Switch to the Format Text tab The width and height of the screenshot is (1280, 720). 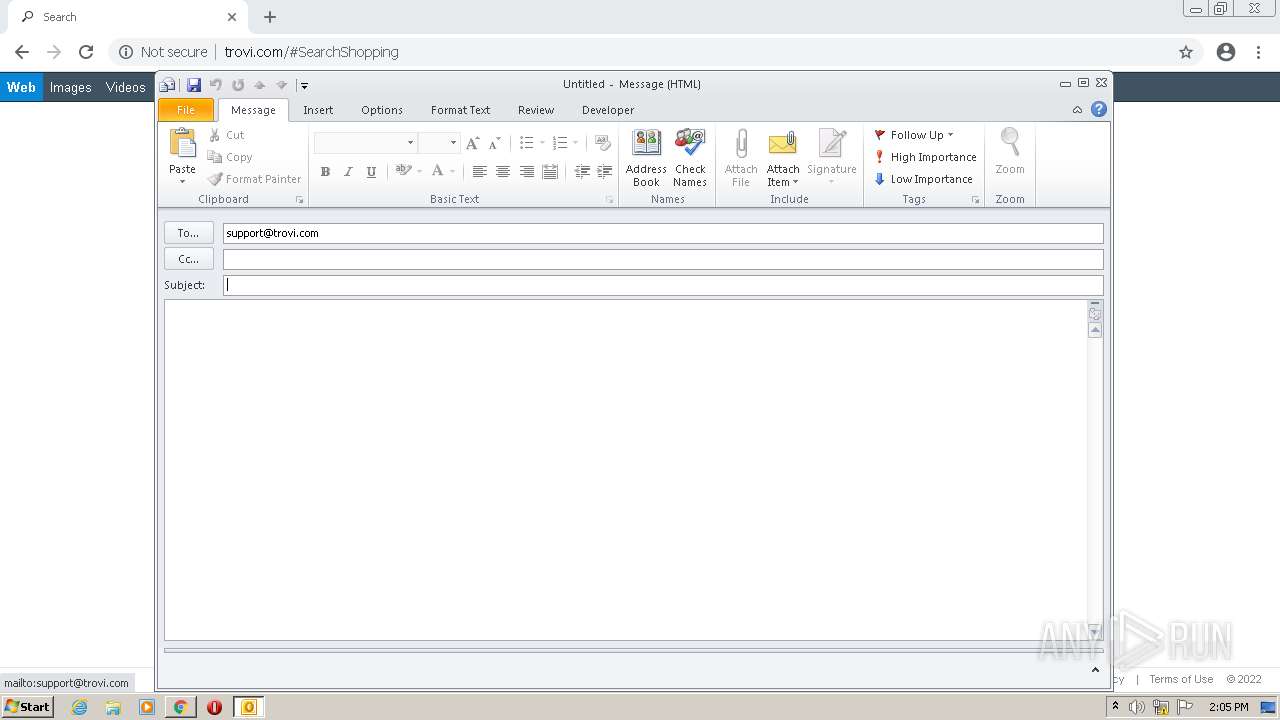pyautogui.click(x=460, y=110)
